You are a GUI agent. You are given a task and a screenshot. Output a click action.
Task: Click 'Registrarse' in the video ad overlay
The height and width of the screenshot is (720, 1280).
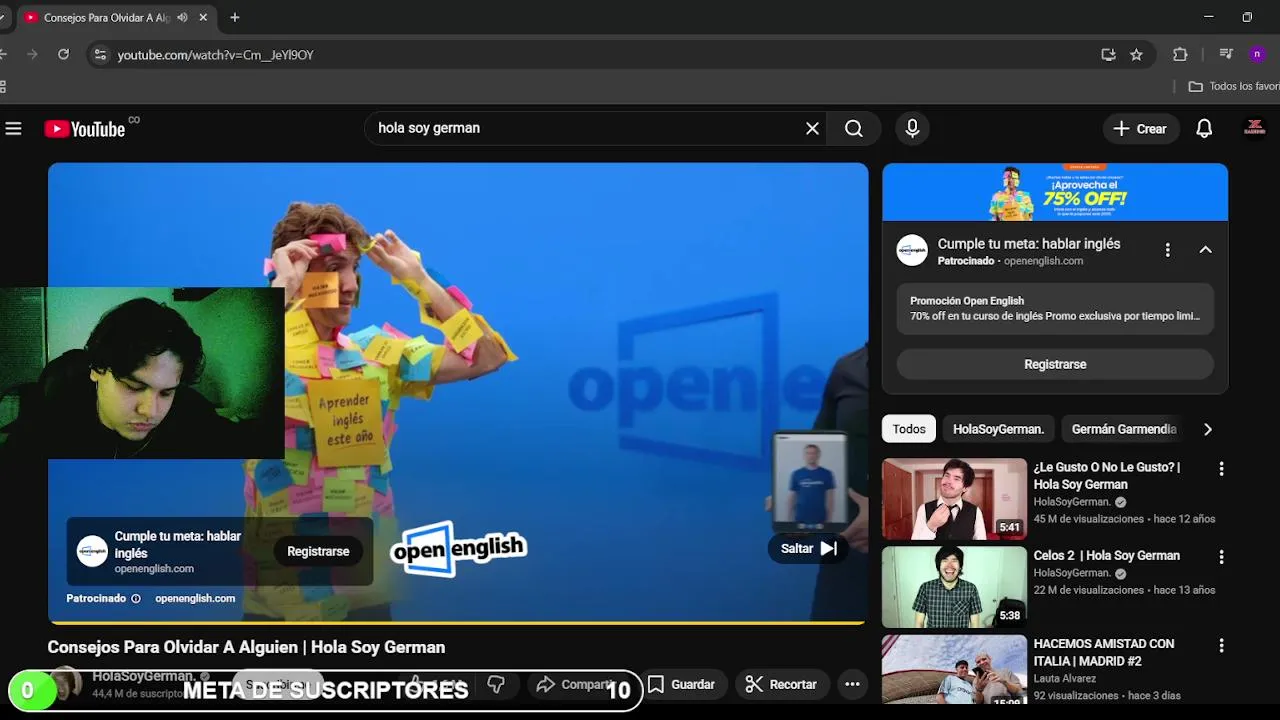(x=318, y=551)
